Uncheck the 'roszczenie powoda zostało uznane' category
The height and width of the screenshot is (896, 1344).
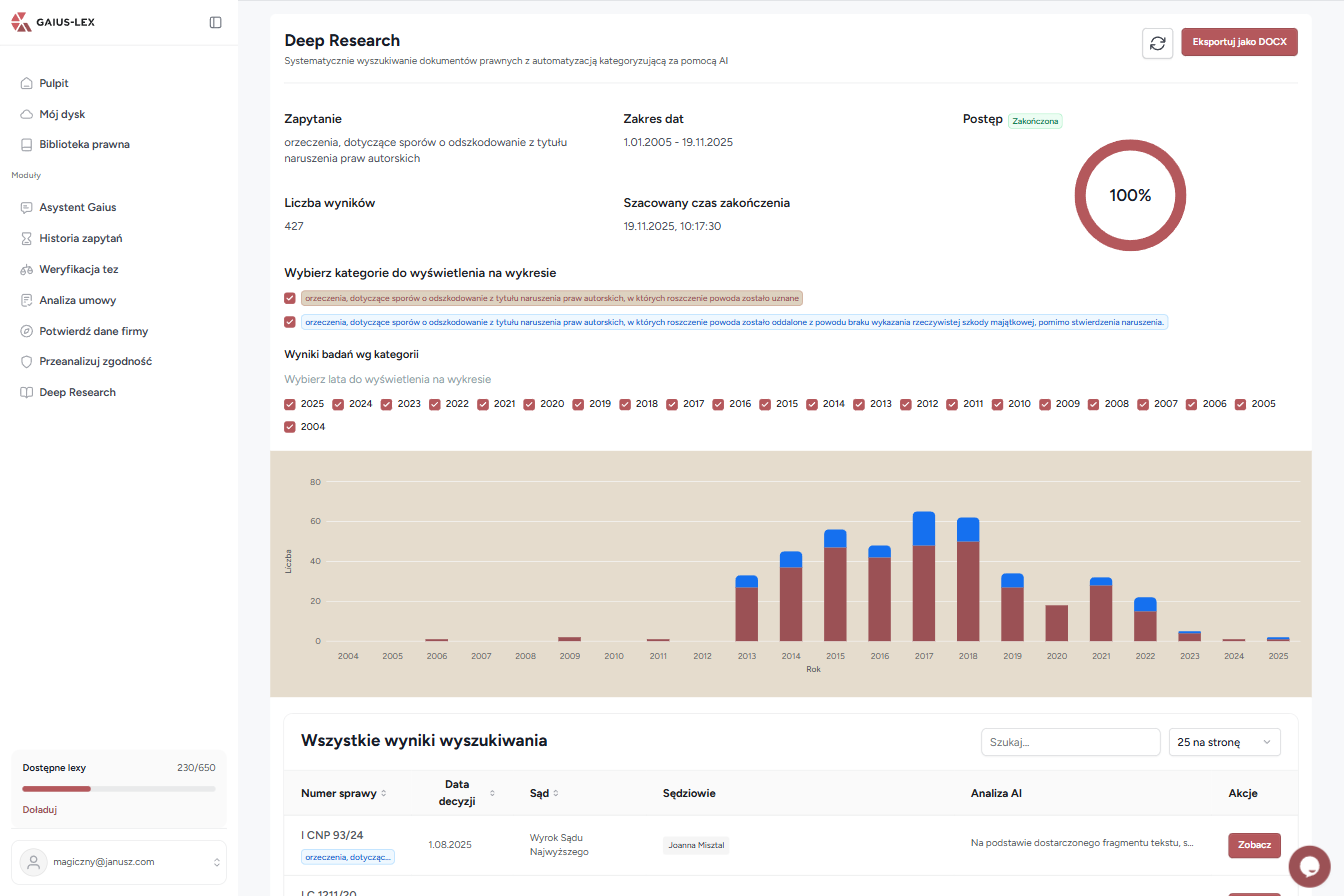pos(290,298)
